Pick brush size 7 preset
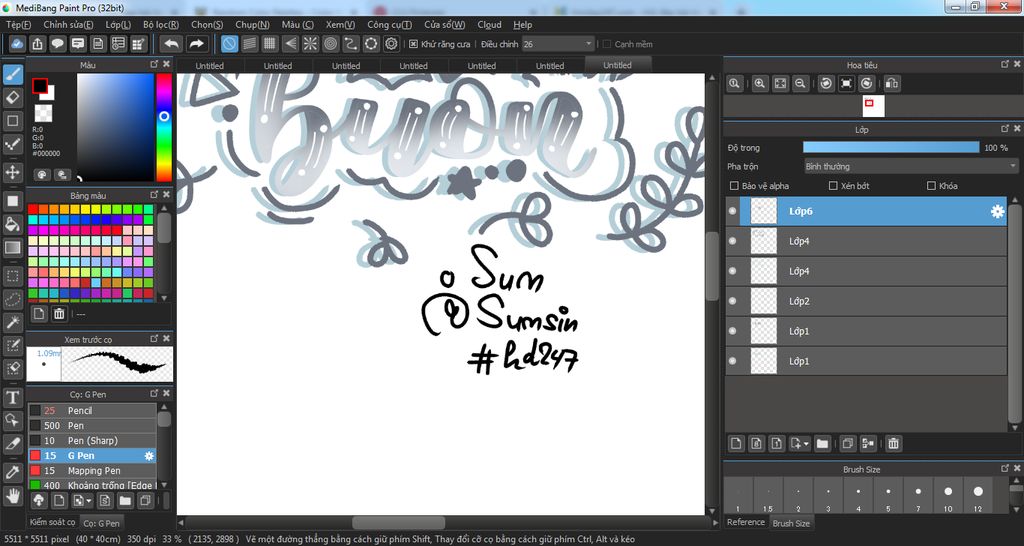This screenshot has width=1024, height=546. [918, 494]
